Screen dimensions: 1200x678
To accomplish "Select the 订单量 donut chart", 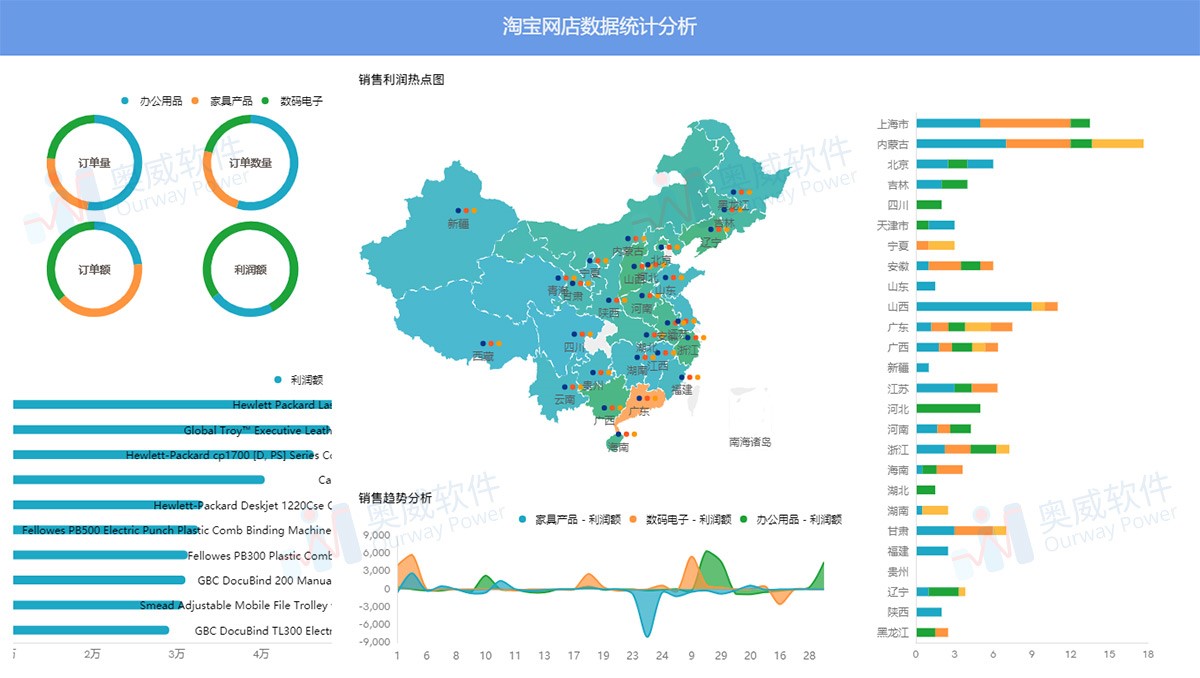I will [95, 163].
